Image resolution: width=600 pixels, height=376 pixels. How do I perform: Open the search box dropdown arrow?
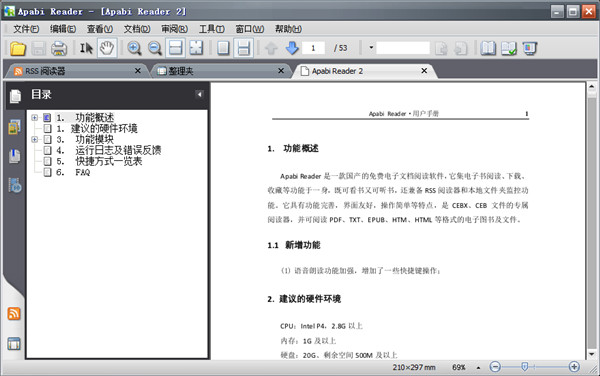(371, 48)
